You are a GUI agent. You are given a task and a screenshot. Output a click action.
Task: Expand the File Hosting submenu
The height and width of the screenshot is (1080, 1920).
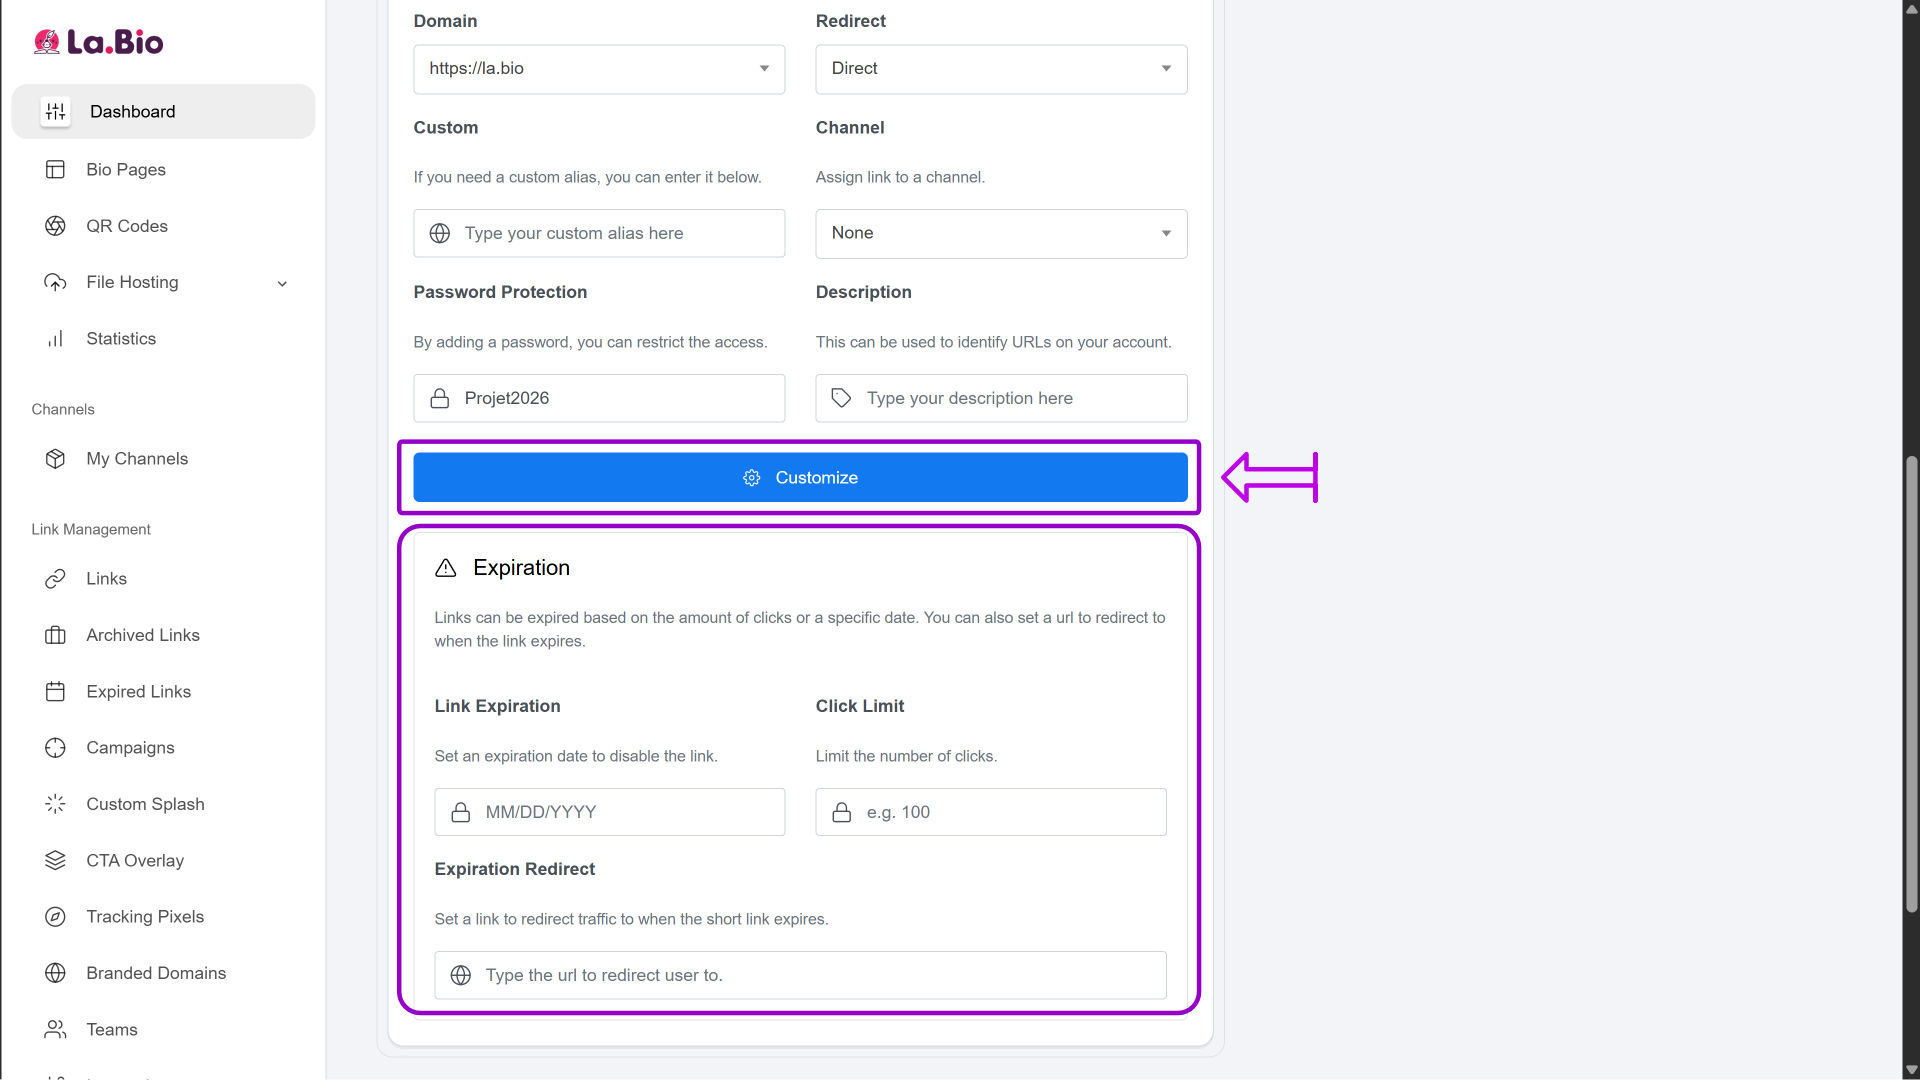282,283
